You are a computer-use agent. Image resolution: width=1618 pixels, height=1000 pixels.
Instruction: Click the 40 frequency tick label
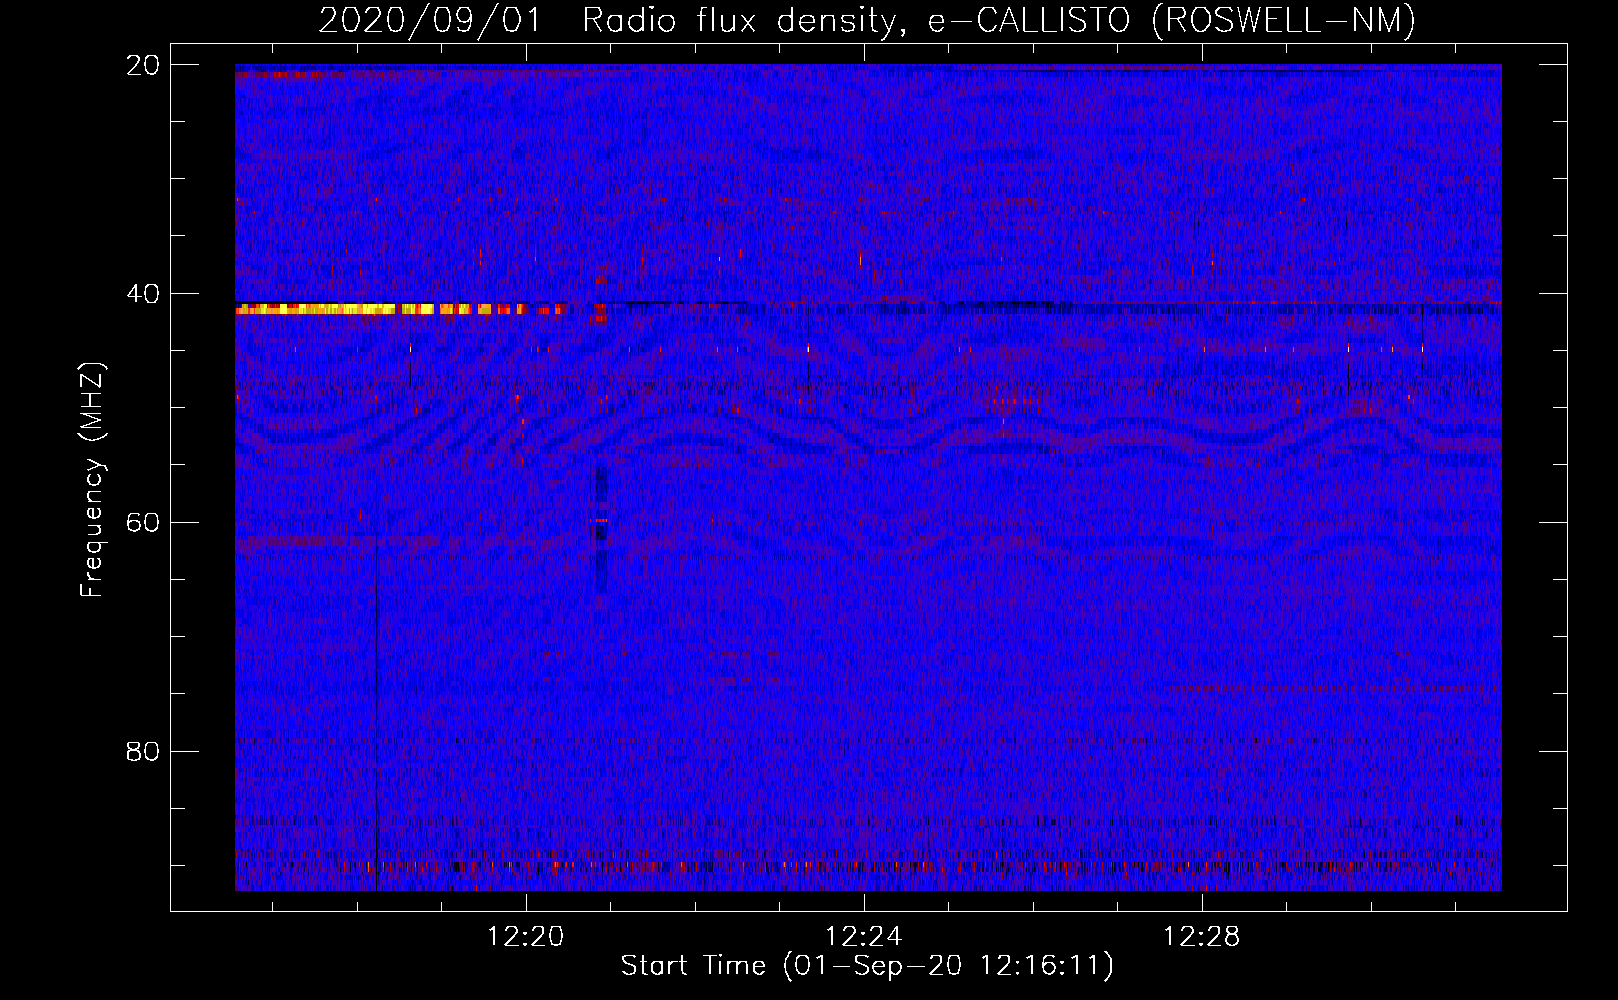tap(143, 294)
